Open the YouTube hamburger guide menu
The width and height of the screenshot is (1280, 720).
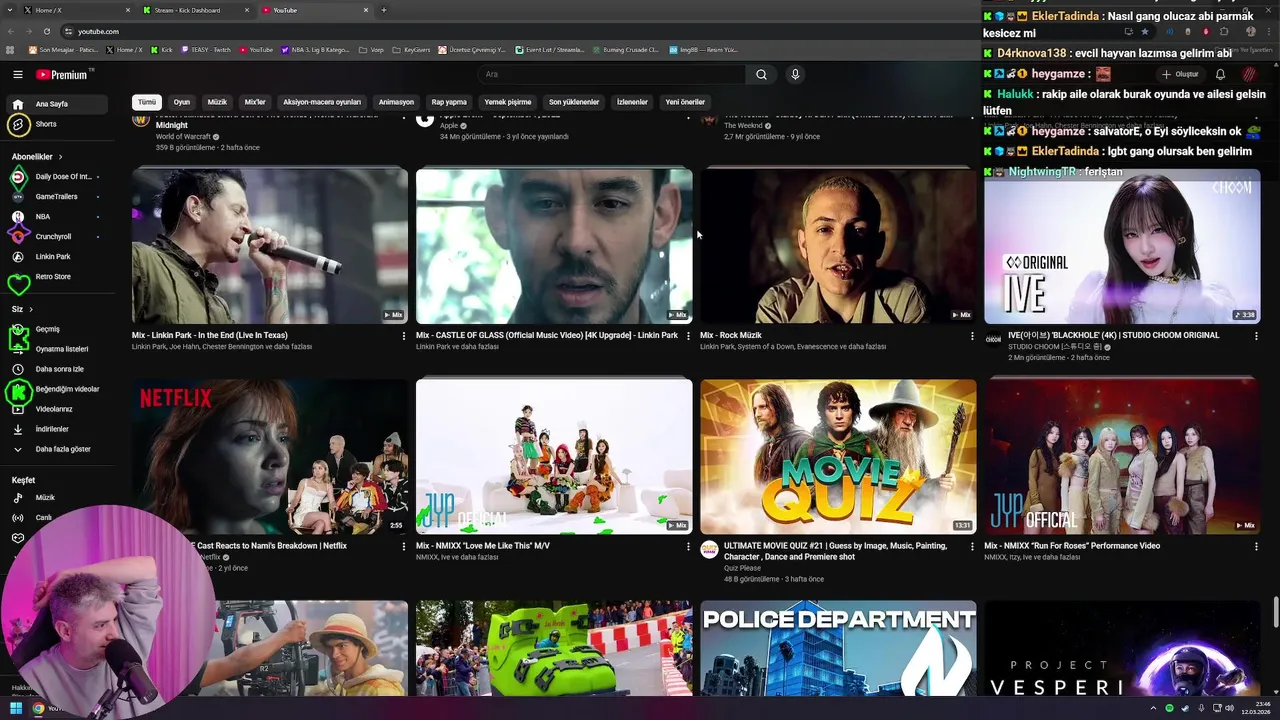(17, 74)
